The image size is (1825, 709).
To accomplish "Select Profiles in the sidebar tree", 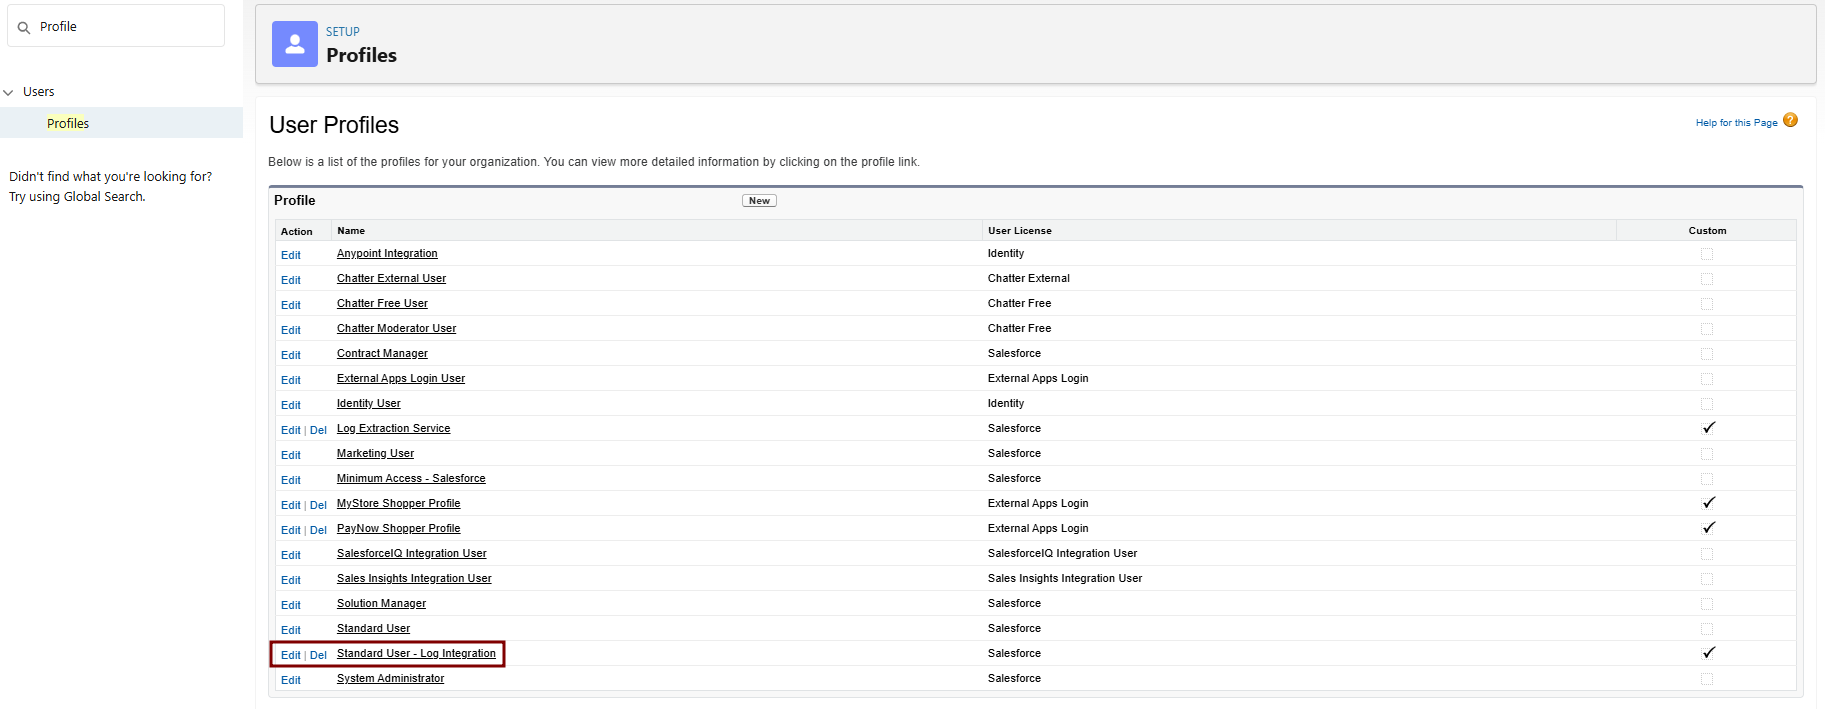I will pyautogui.click(x=68, y=124).
